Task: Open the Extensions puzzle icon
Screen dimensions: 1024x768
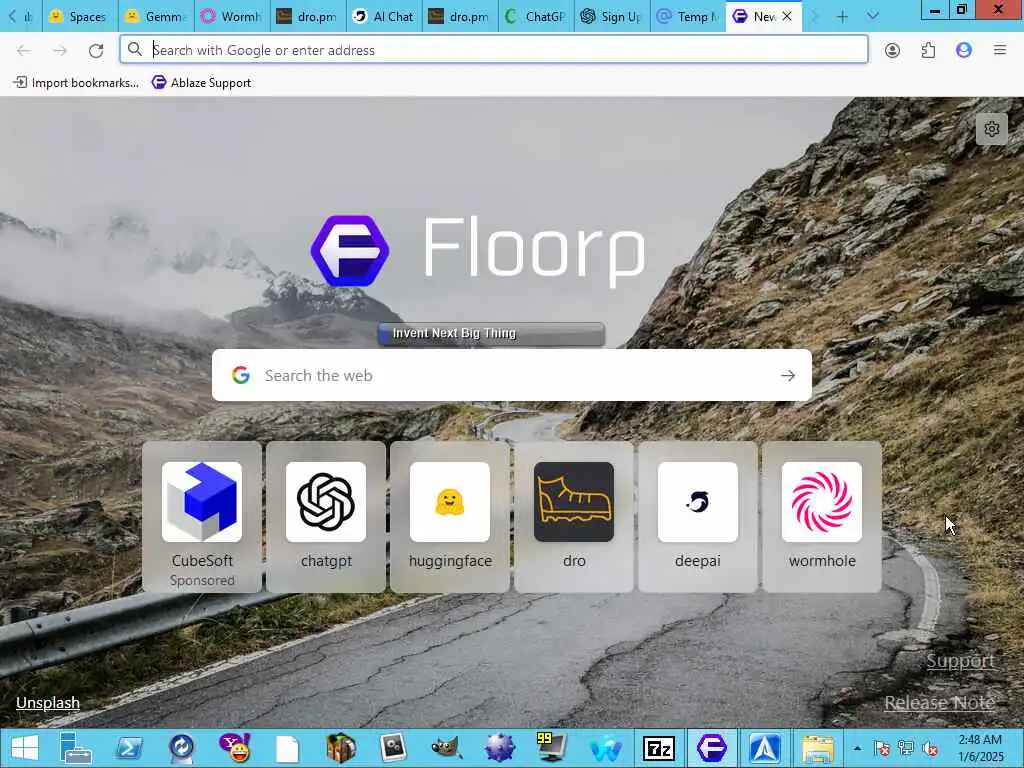Action: click(928, 50)
